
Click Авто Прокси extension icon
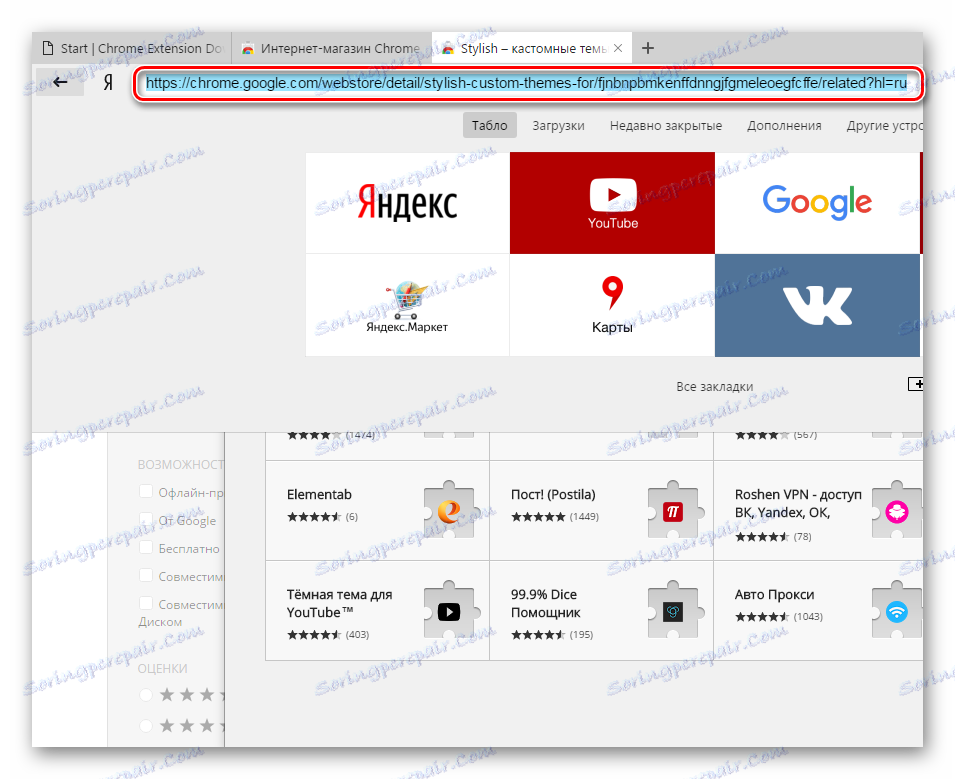(897, 610)
